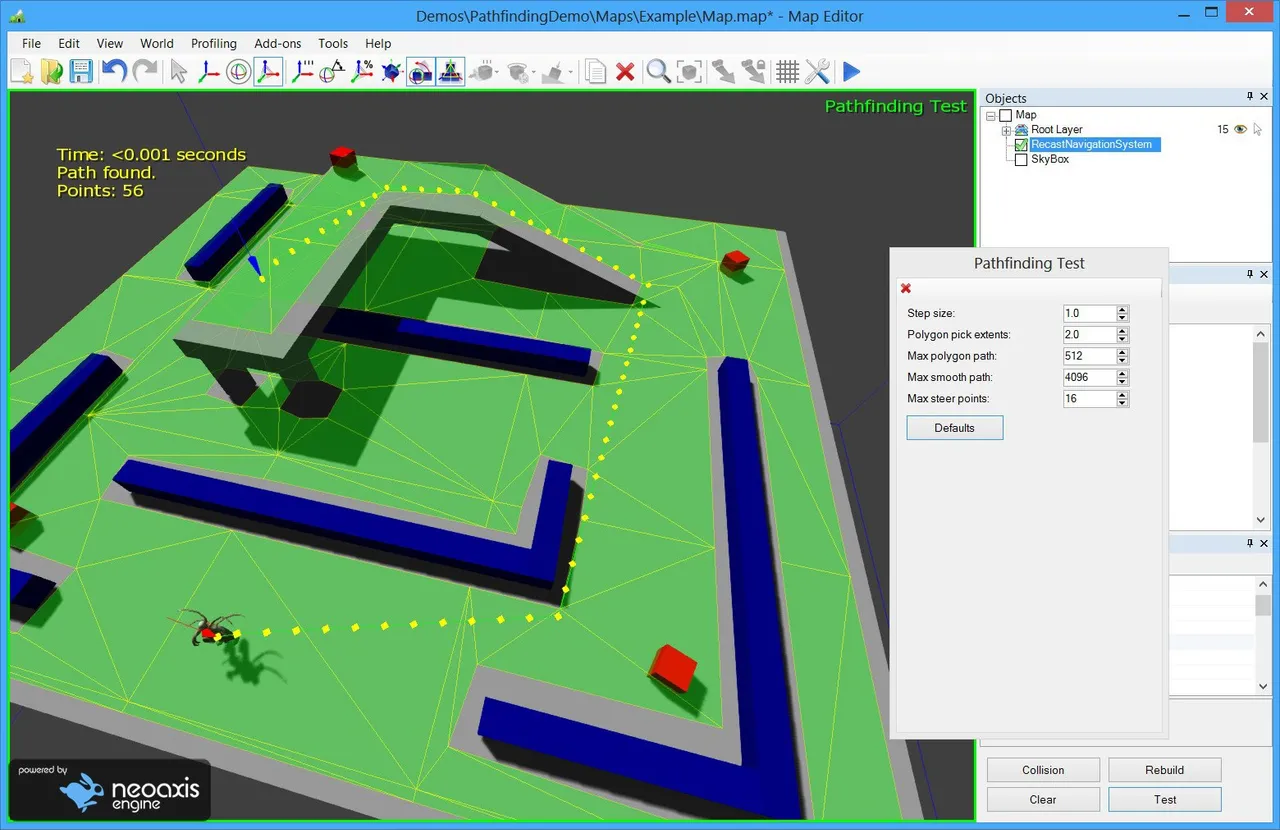Click the Undo icon in the toolbar
This screenshot has height=830, width=1280.
113,71
